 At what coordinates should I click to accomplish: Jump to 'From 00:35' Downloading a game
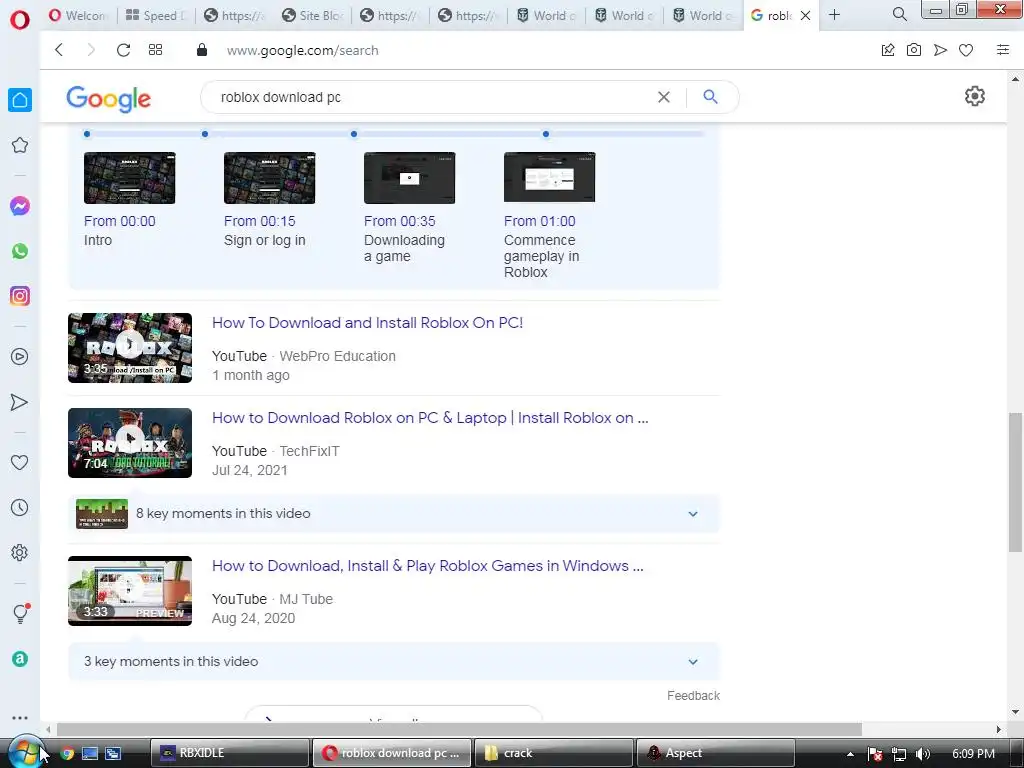tap(400, 221)
